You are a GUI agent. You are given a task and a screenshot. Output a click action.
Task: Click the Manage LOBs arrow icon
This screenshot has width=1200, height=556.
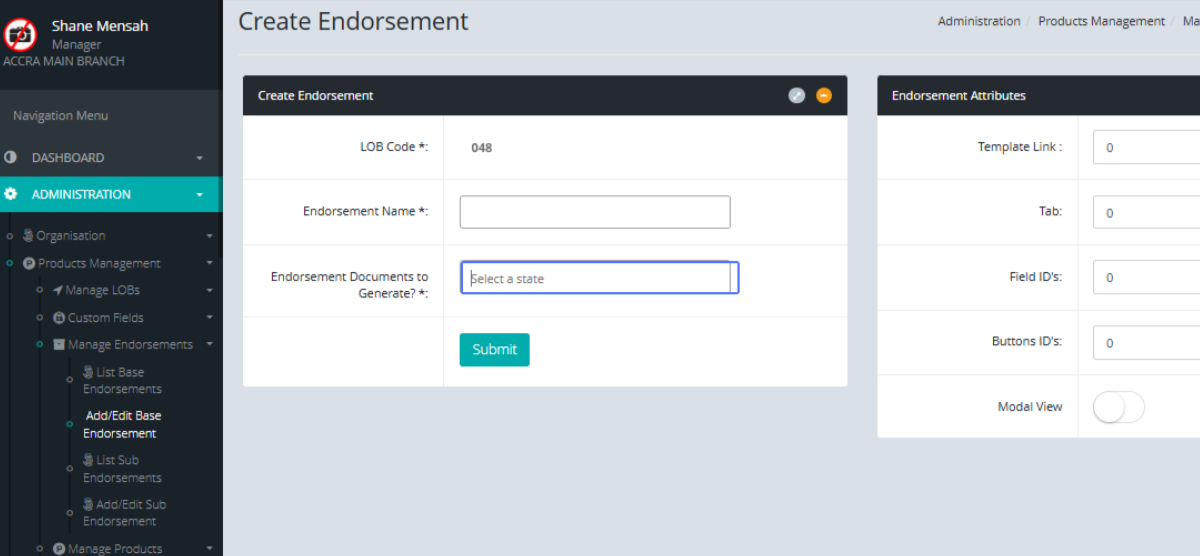[x=58, y=290]
